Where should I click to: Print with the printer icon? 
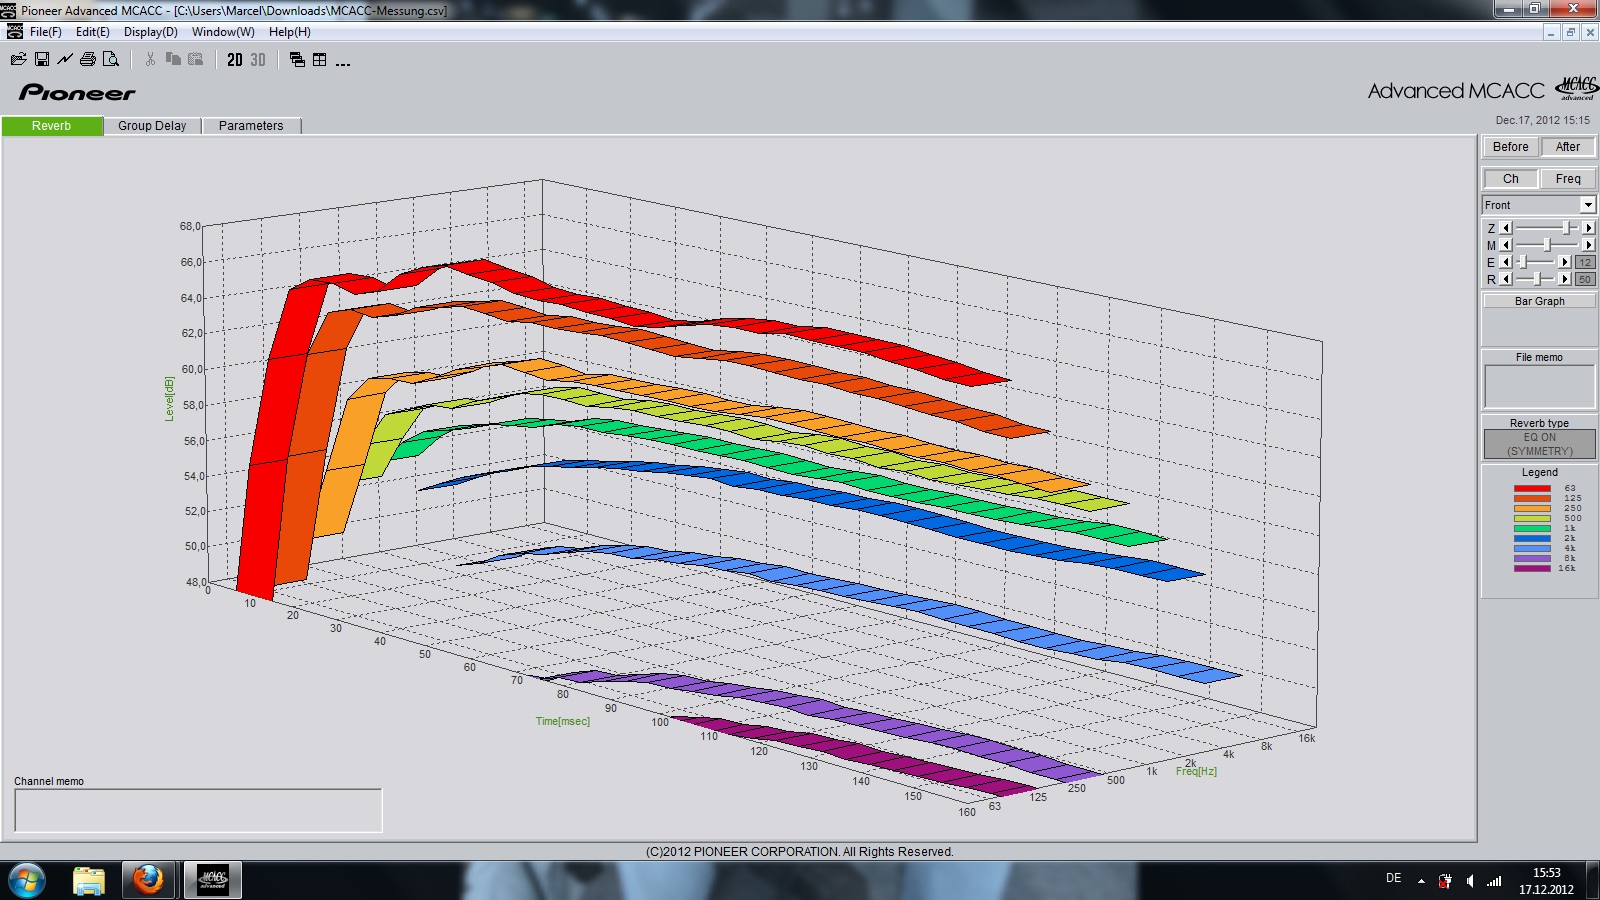click(x=88, y=60)
